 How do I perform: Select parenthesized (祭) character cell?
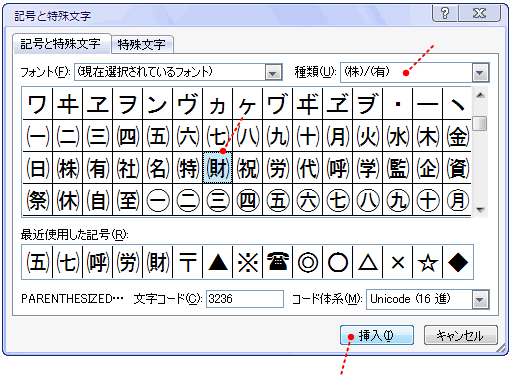[x=38, y=200]
